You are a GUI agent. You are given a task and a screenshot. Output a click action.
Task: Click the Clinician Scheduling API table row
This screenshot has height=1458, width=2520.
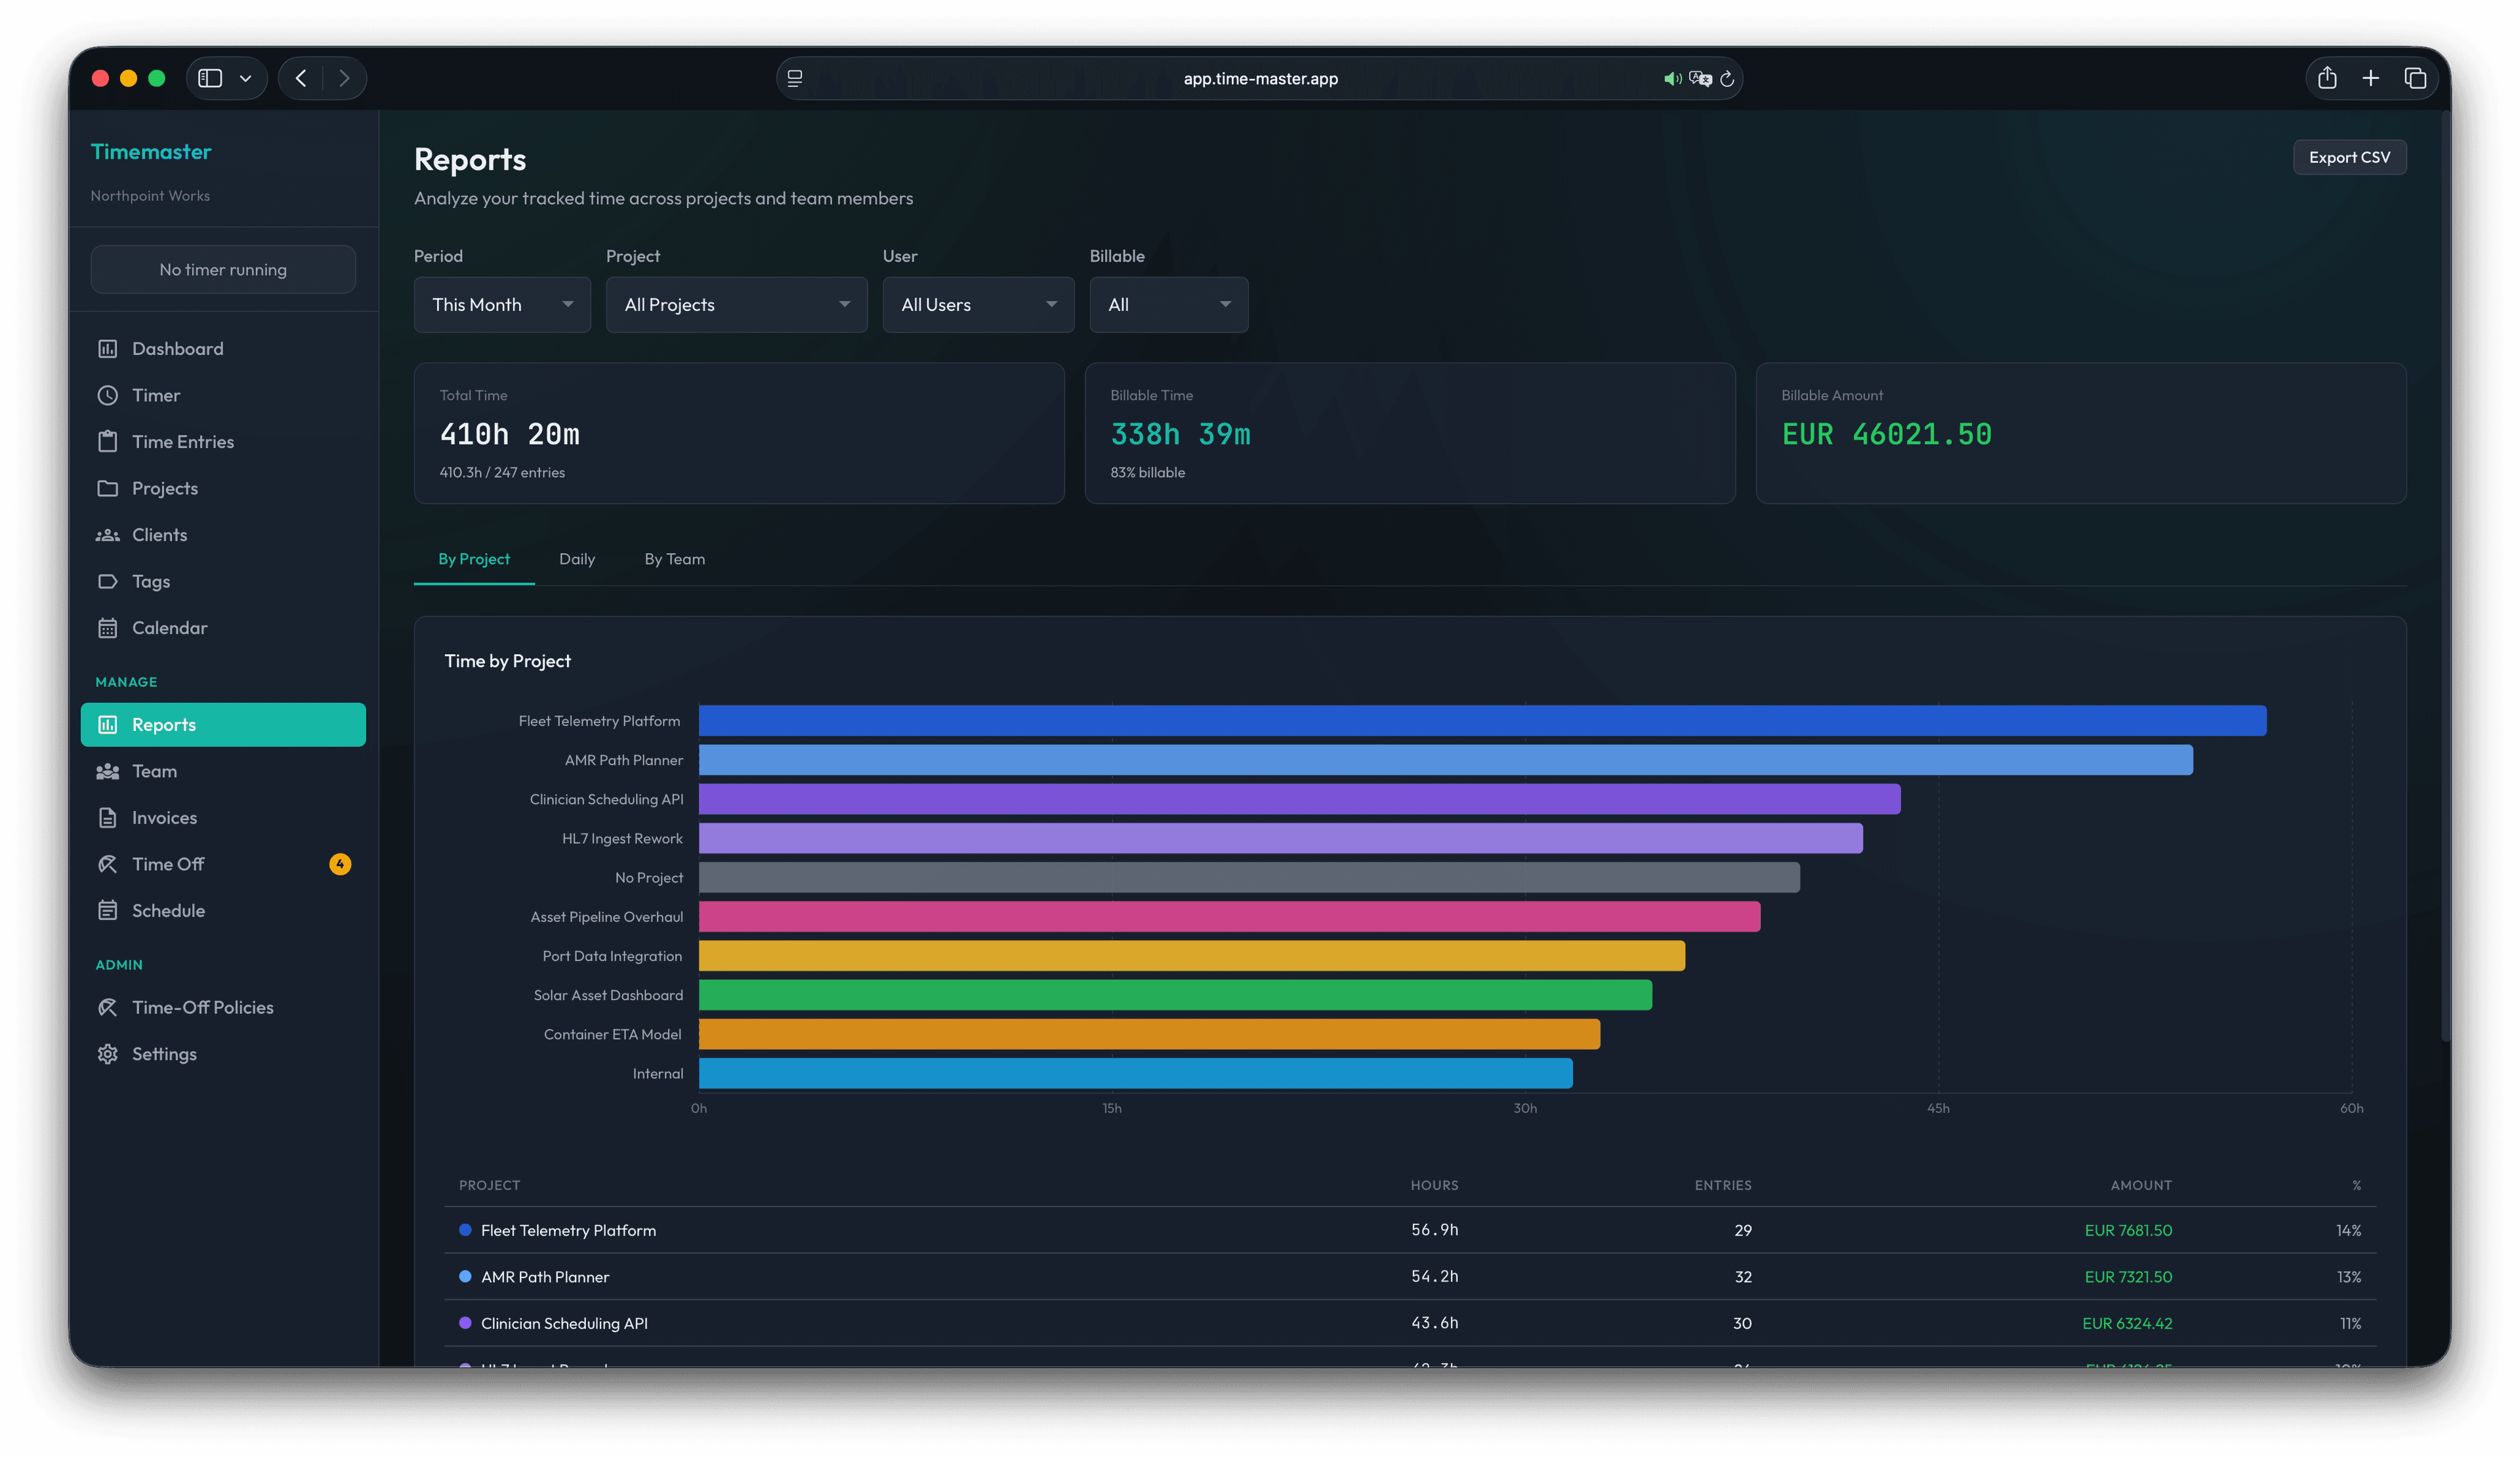pos(1410,1323)
